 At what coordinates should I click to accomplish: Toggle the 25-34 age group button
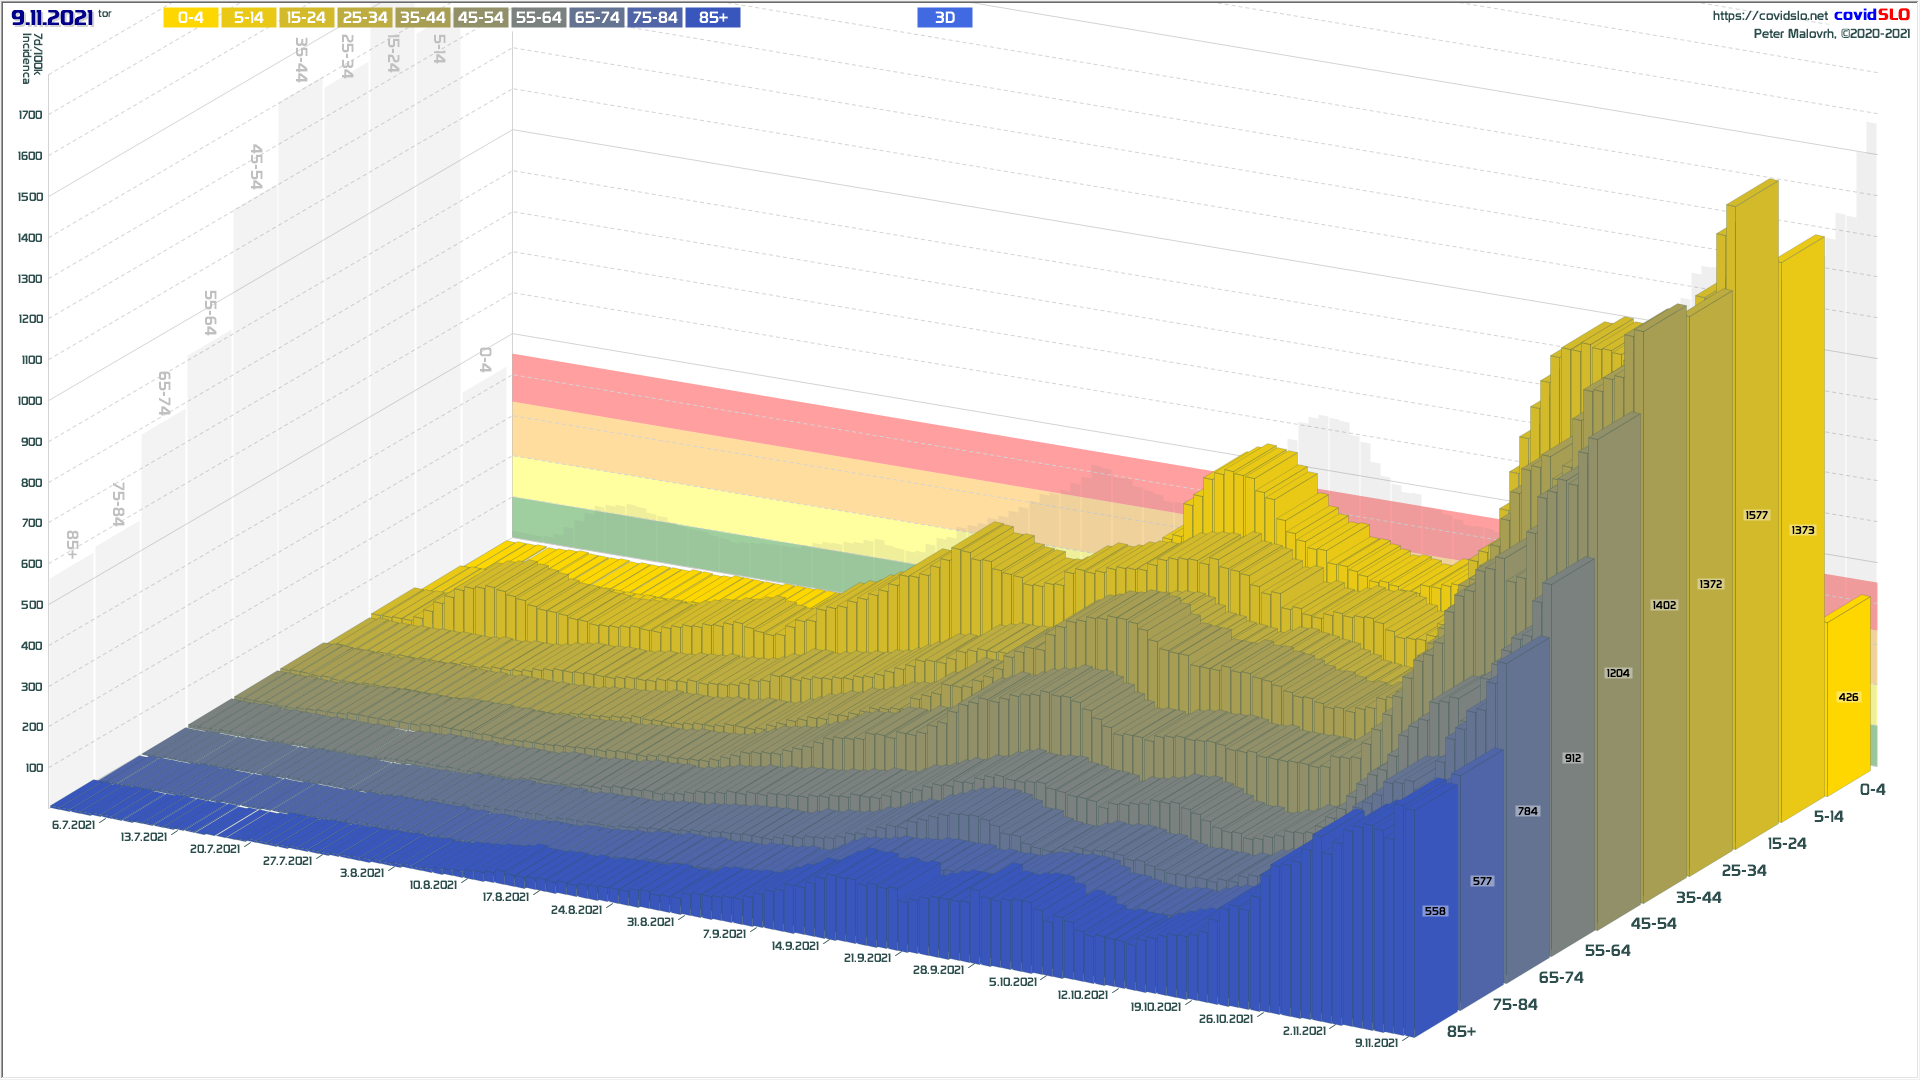click(x=364, y=18)
